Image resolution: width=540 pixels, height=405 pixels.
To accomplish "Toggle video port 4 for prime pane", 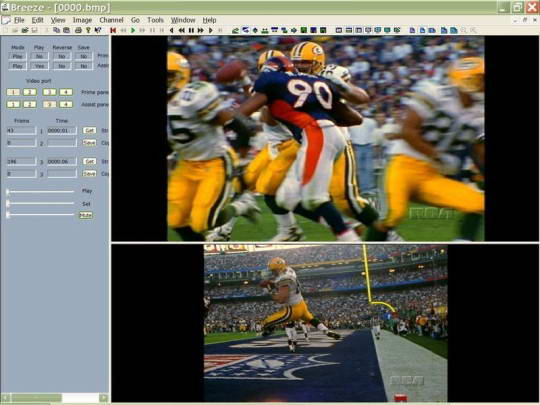I will click(66, 92).
